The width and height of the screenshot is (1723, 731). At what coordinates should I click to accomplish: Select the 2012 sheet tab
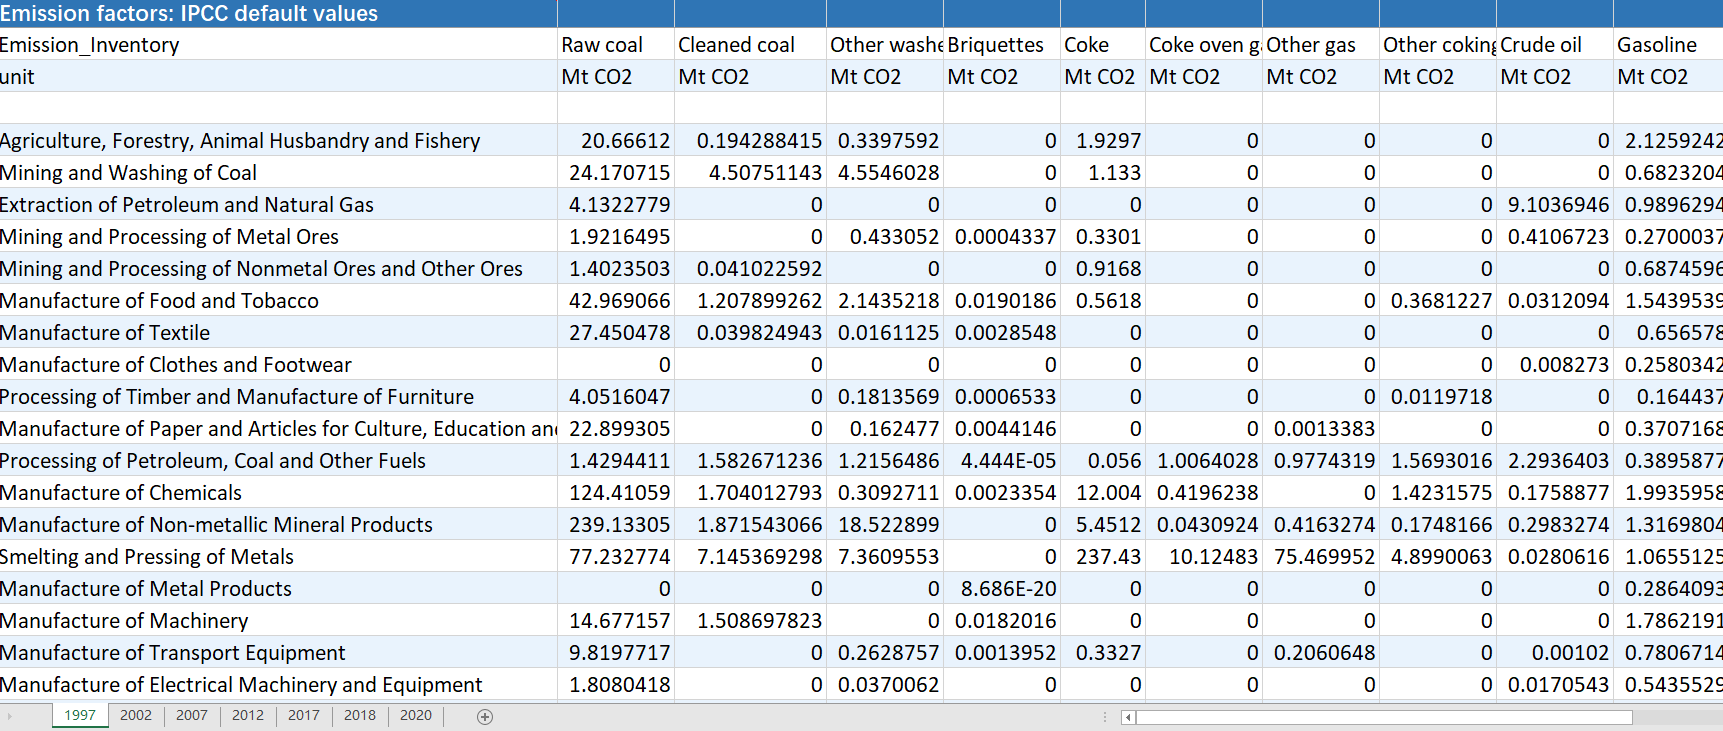248,715
